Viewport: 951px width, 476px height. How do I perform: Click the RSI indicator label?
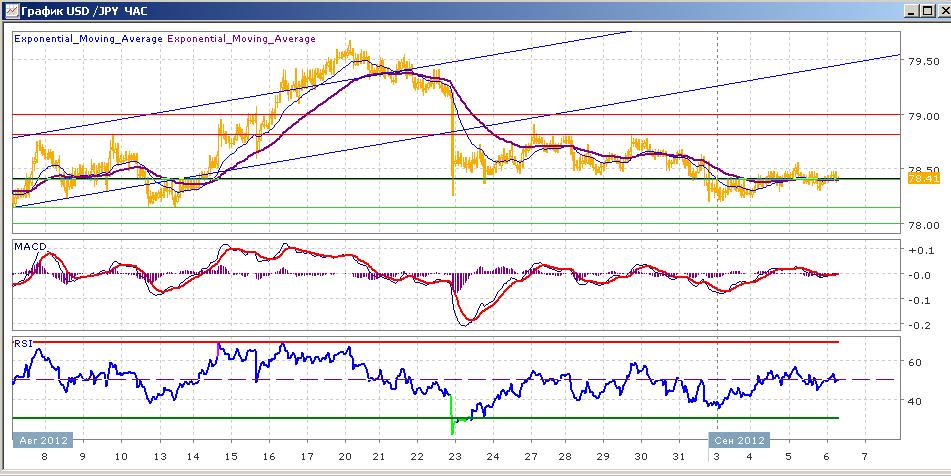tap(22, 344)
